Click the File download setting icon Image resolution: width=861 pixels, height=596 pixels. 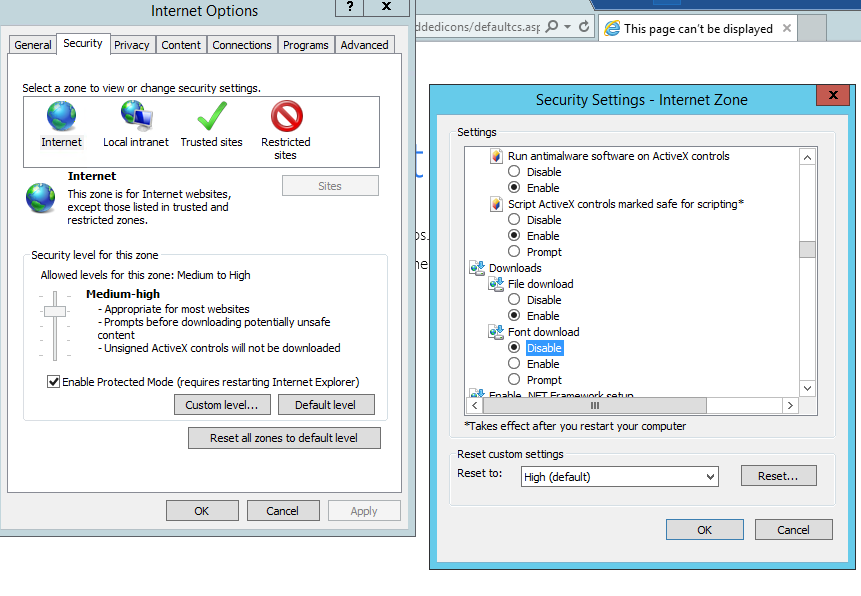pos(496,284)
